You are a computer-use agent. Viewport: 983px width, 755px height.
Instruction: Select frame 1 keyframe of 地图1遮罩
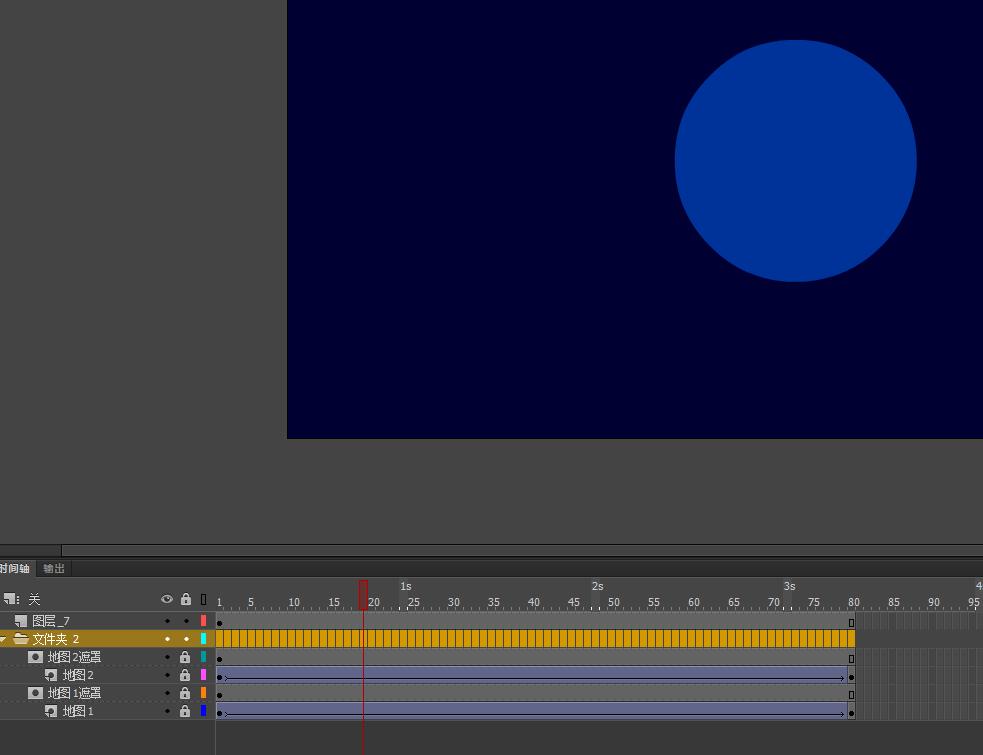[x=219, y=695]
